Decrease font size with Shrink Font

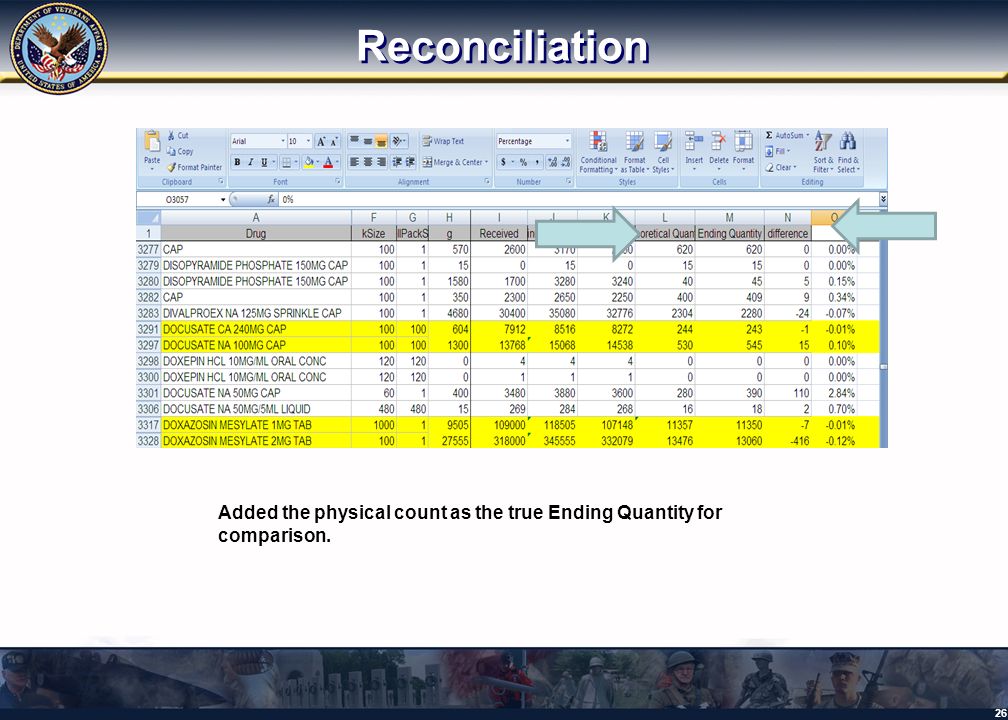tap(333, 141)
